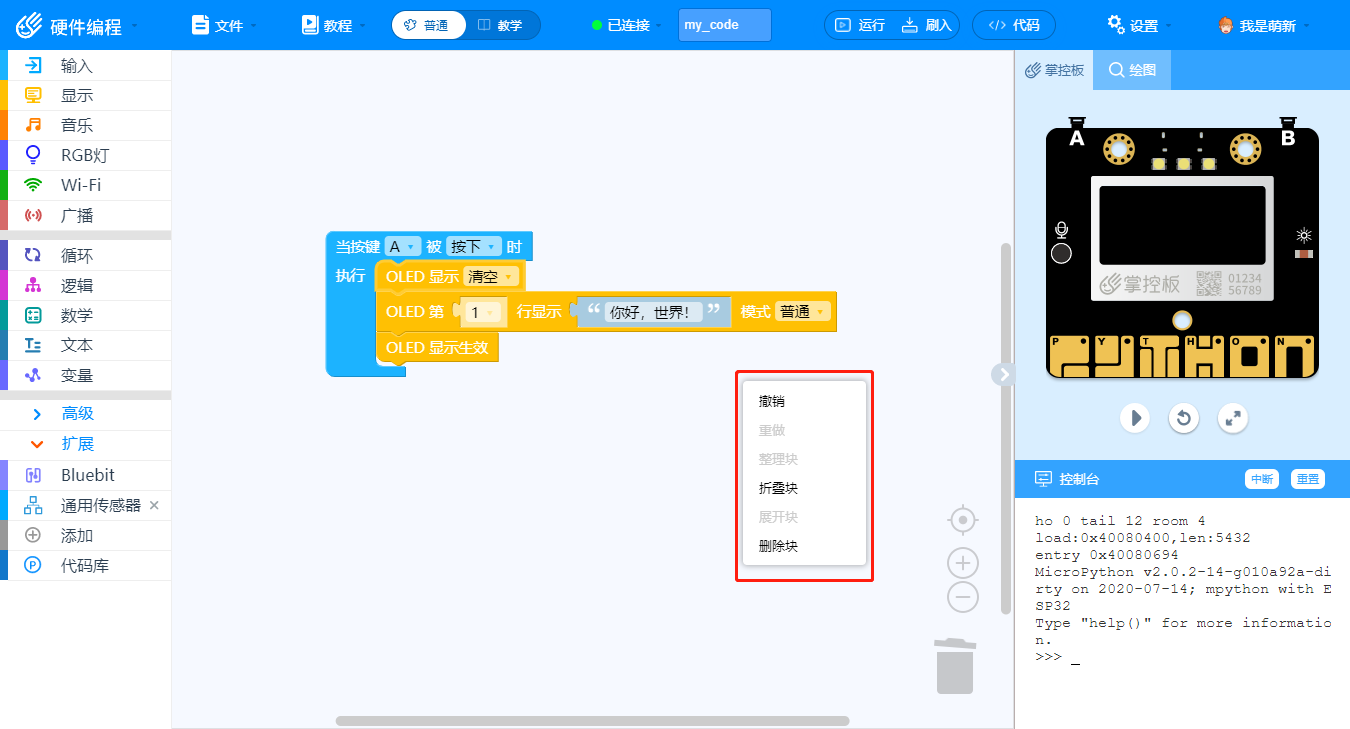Switch to 教学 (teaching) mode

[x=501, y=25]
